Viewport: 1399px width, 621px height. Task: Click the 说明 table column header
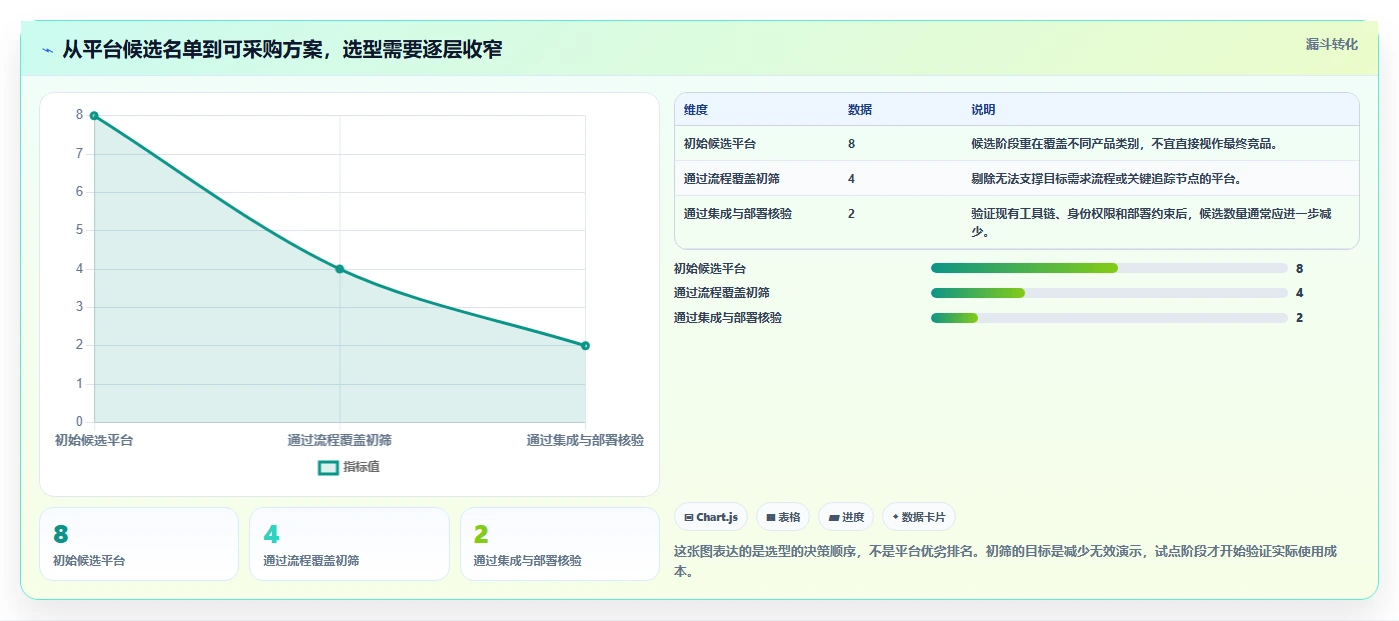pyautogui.click(x=983, y=110)
